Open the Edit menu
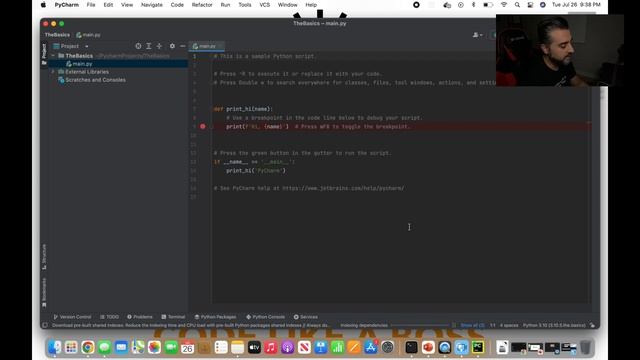Viewport: 640px width, 360px height. [x=108, y=5]
